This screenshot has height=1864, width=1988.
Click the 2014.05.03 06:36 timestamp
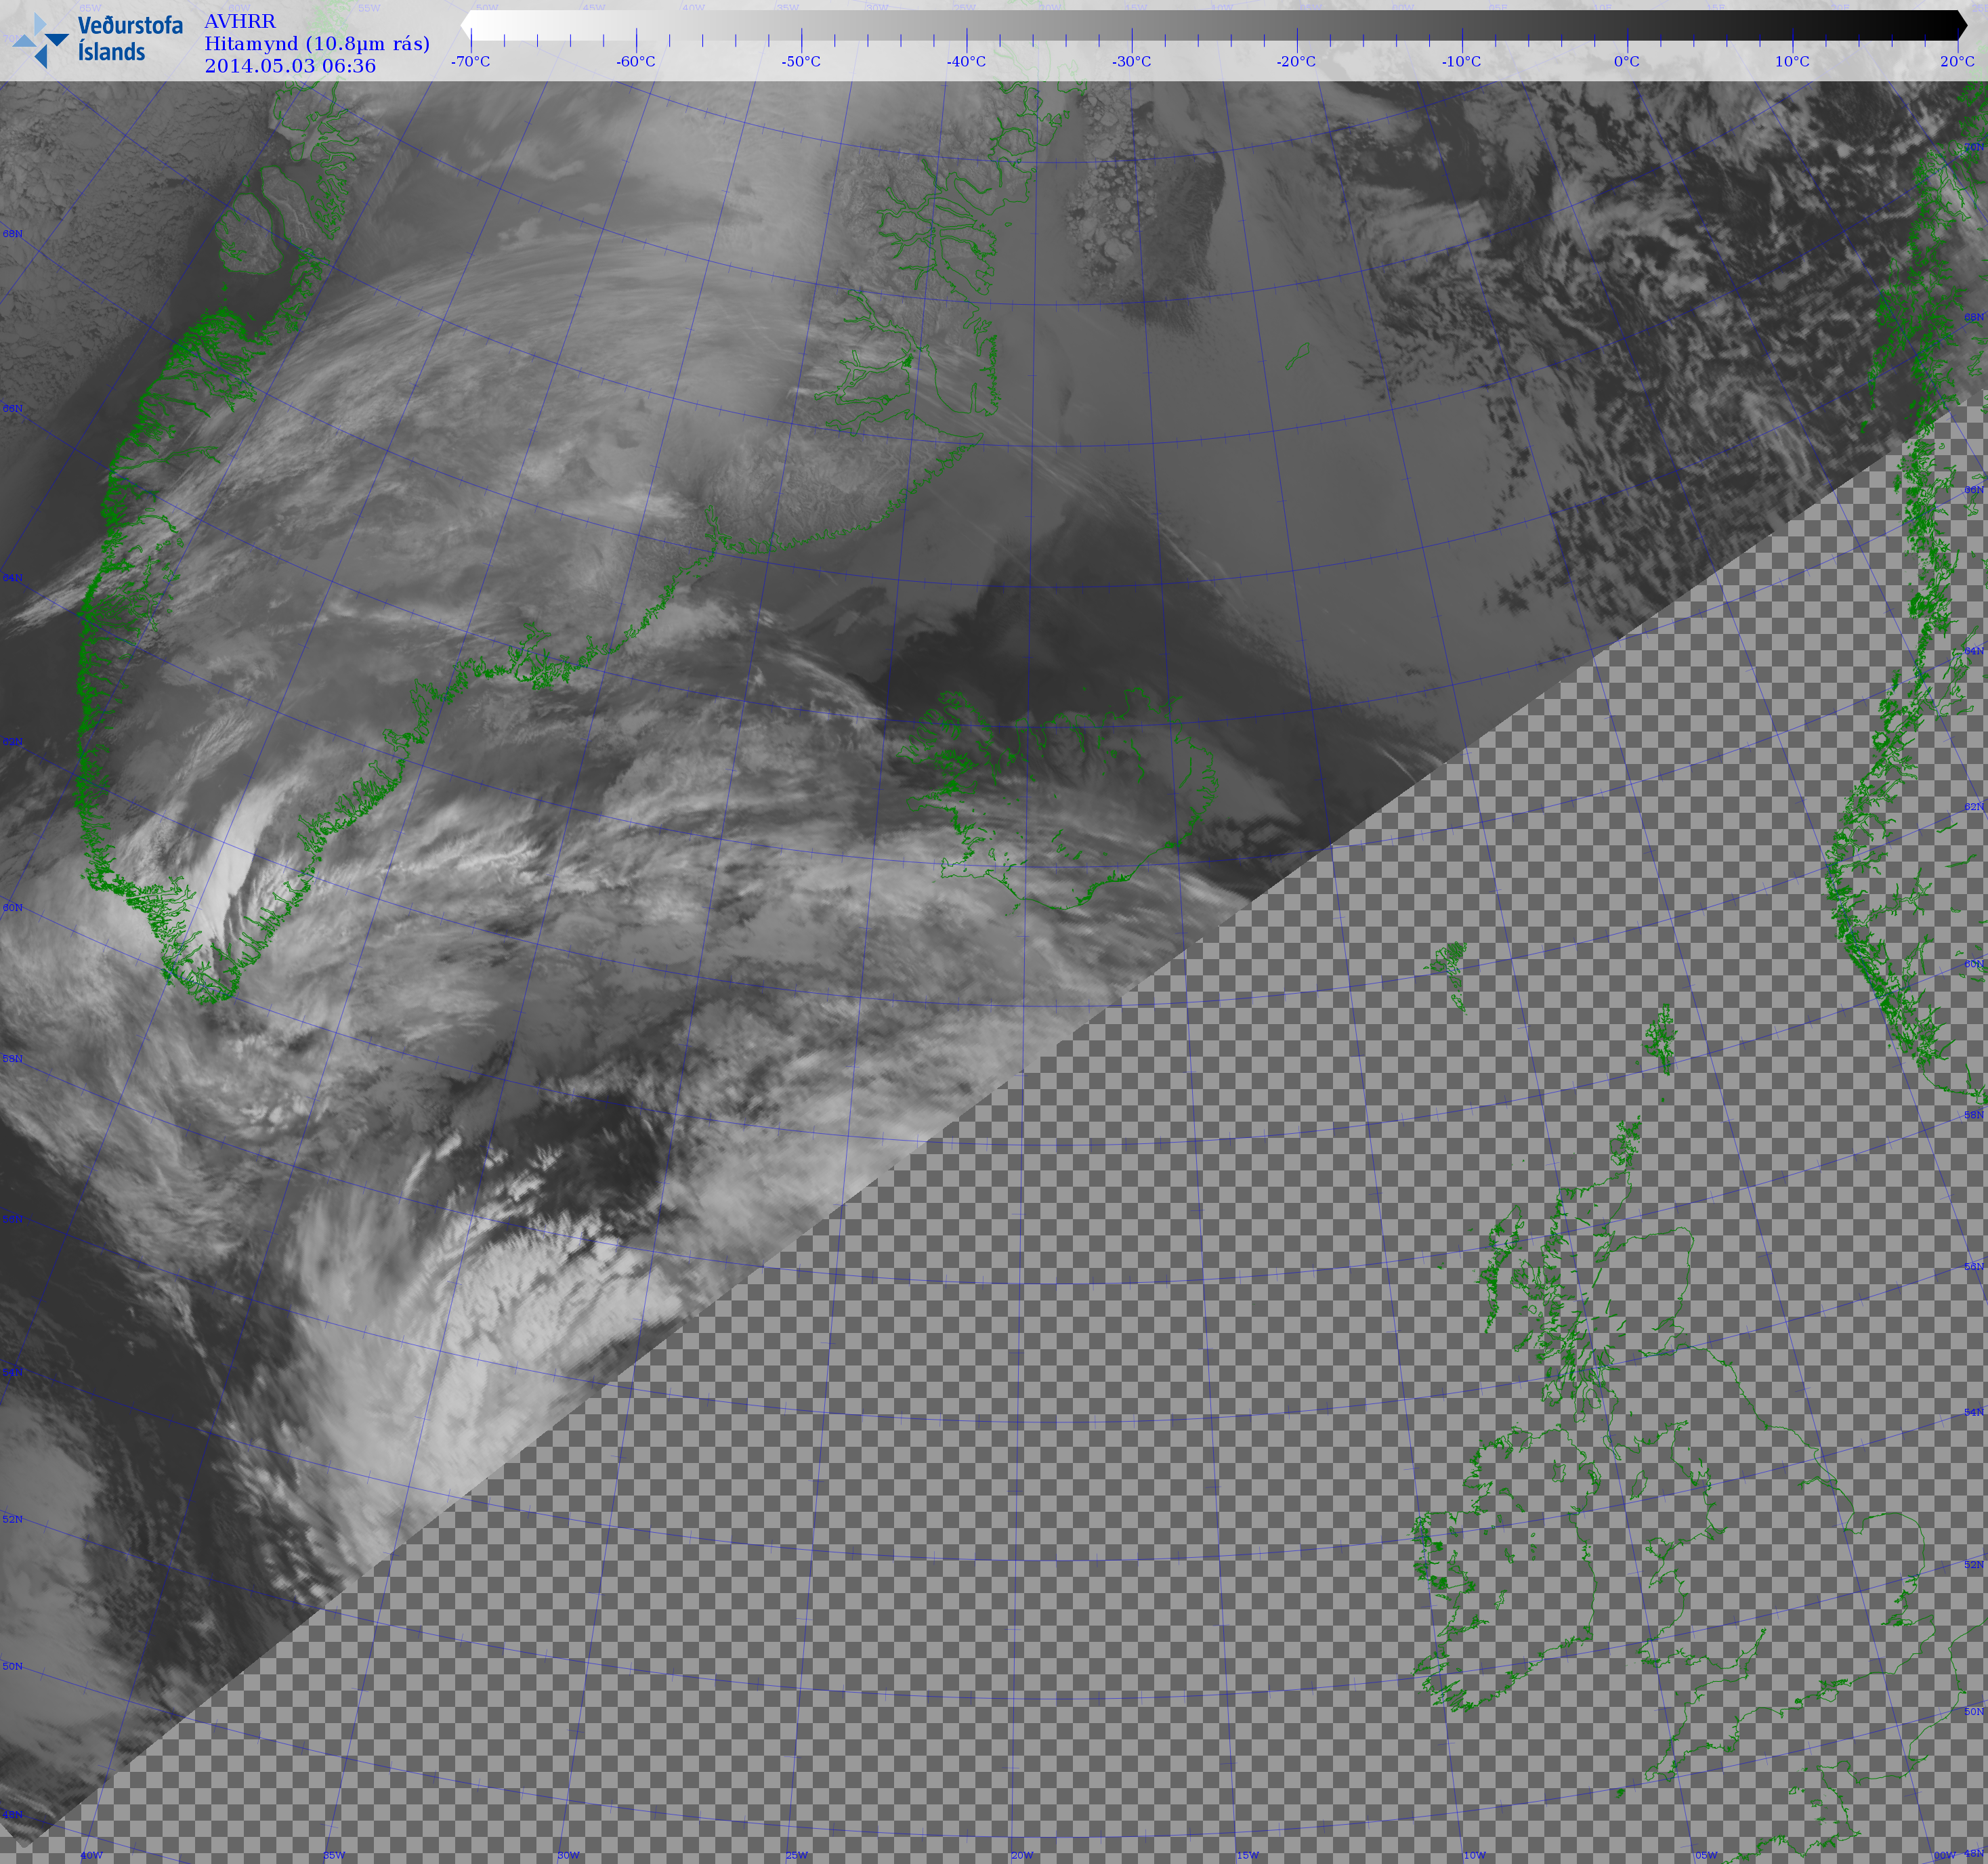290,67
